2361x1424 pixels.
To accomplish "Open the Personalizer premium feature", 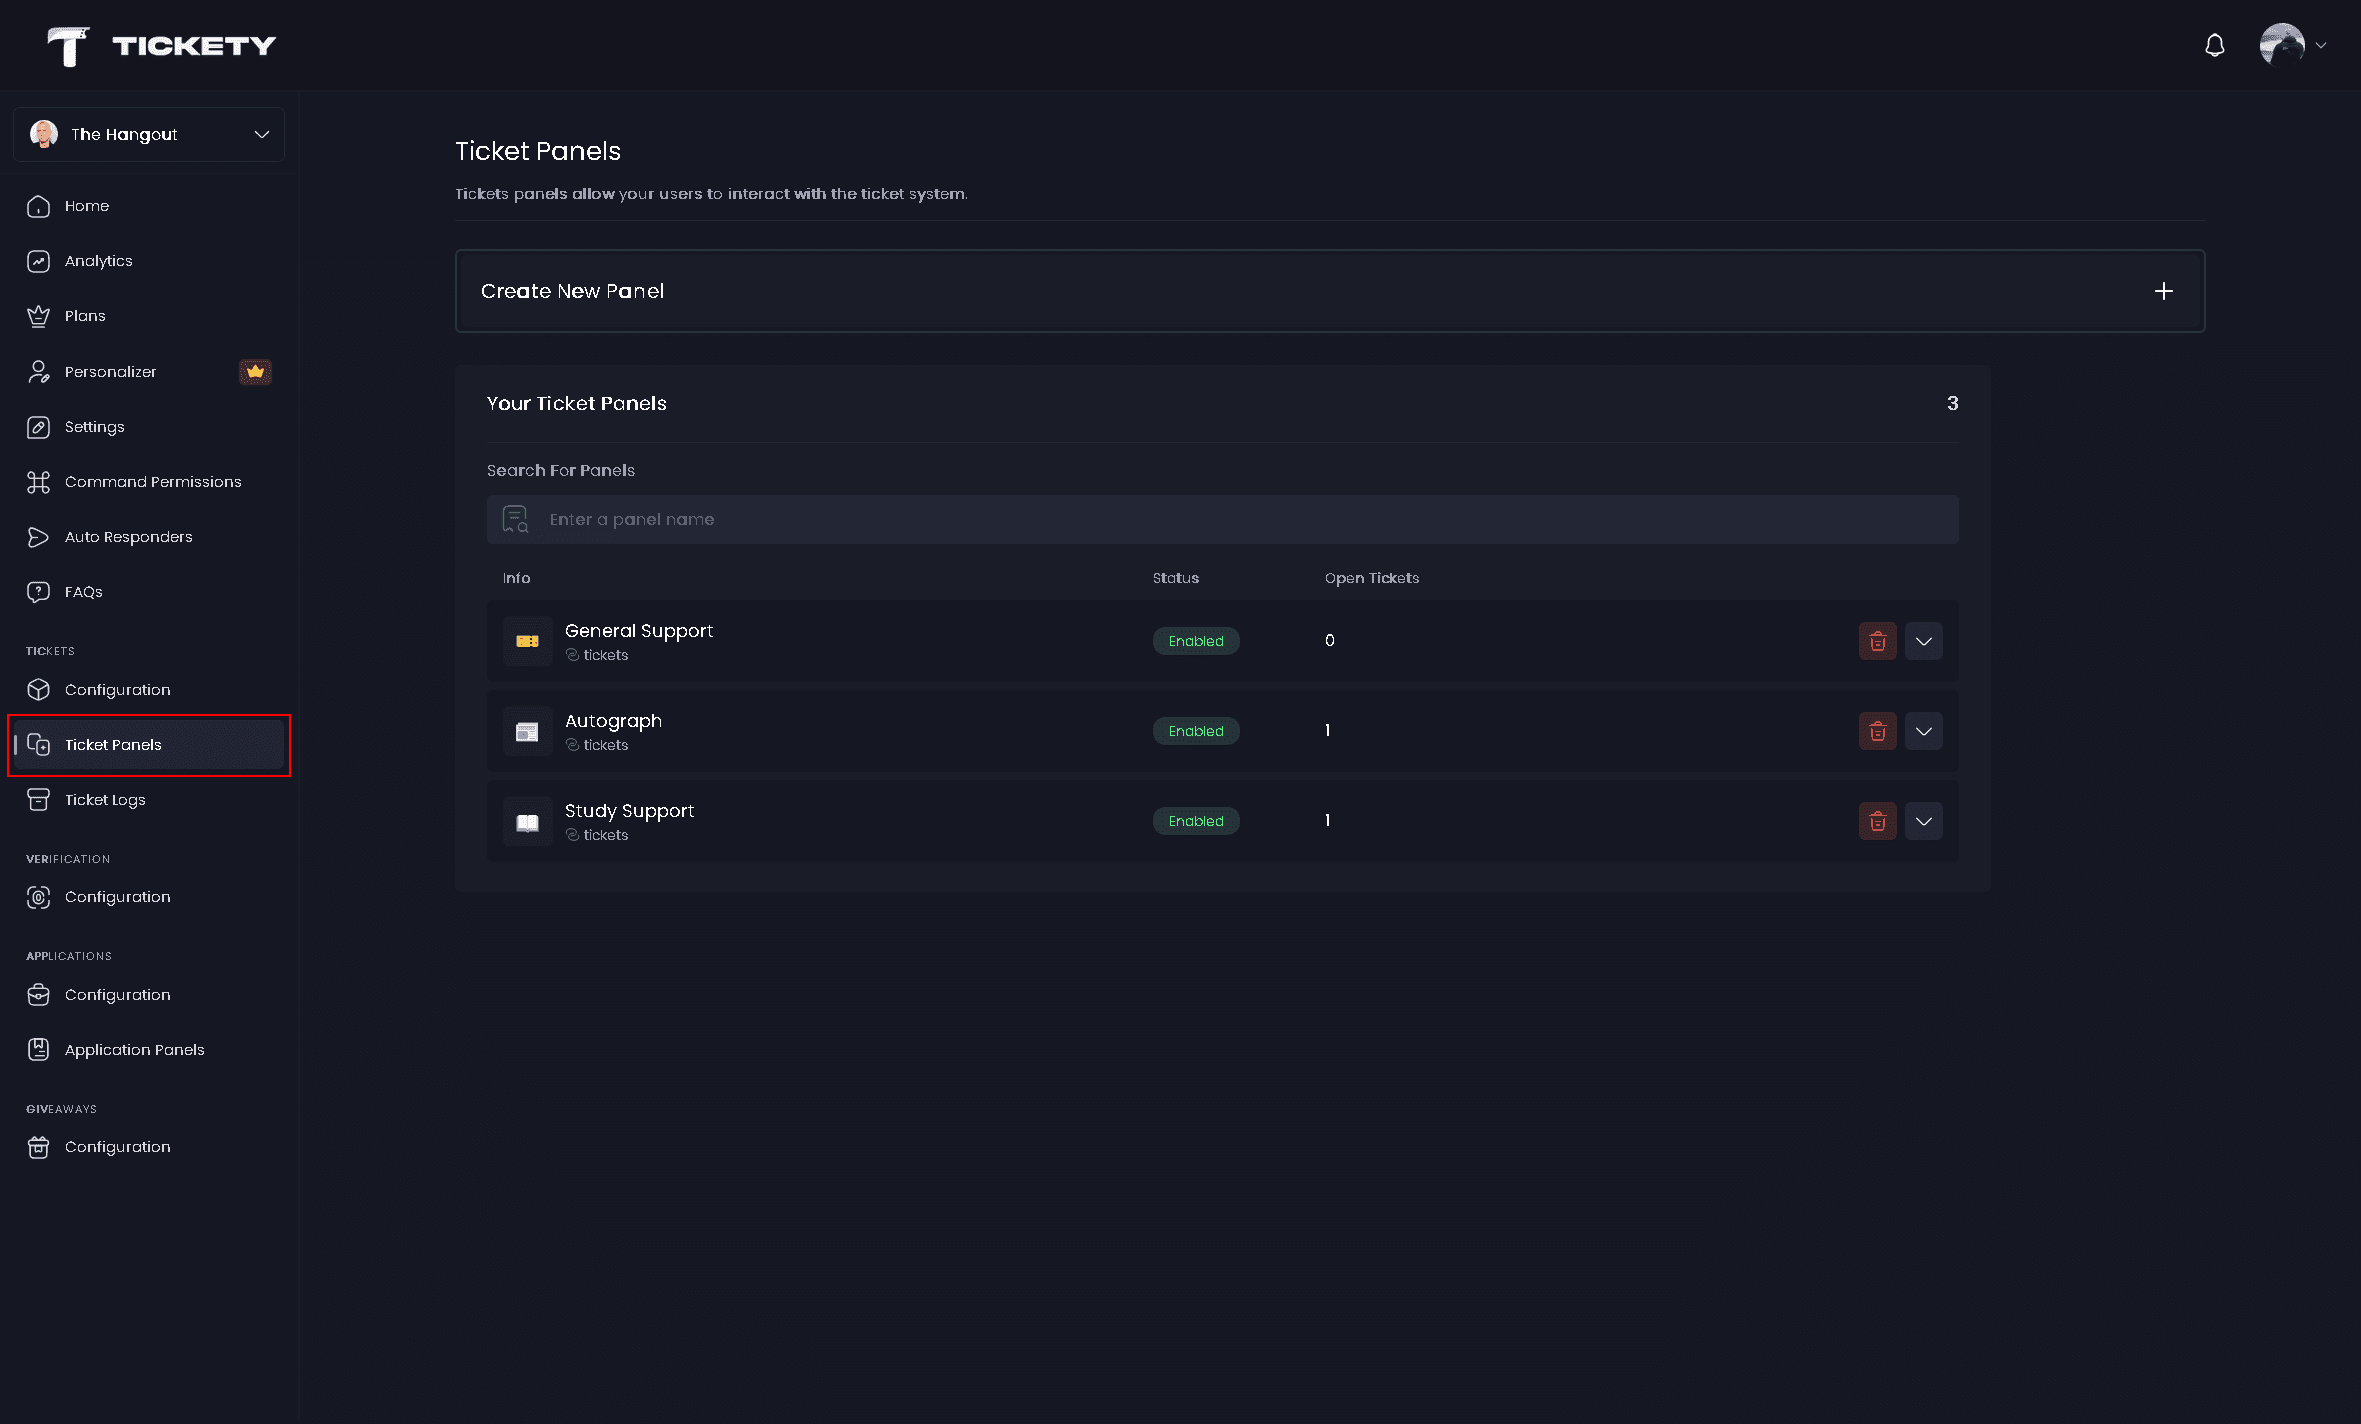I will coord(110,371).
